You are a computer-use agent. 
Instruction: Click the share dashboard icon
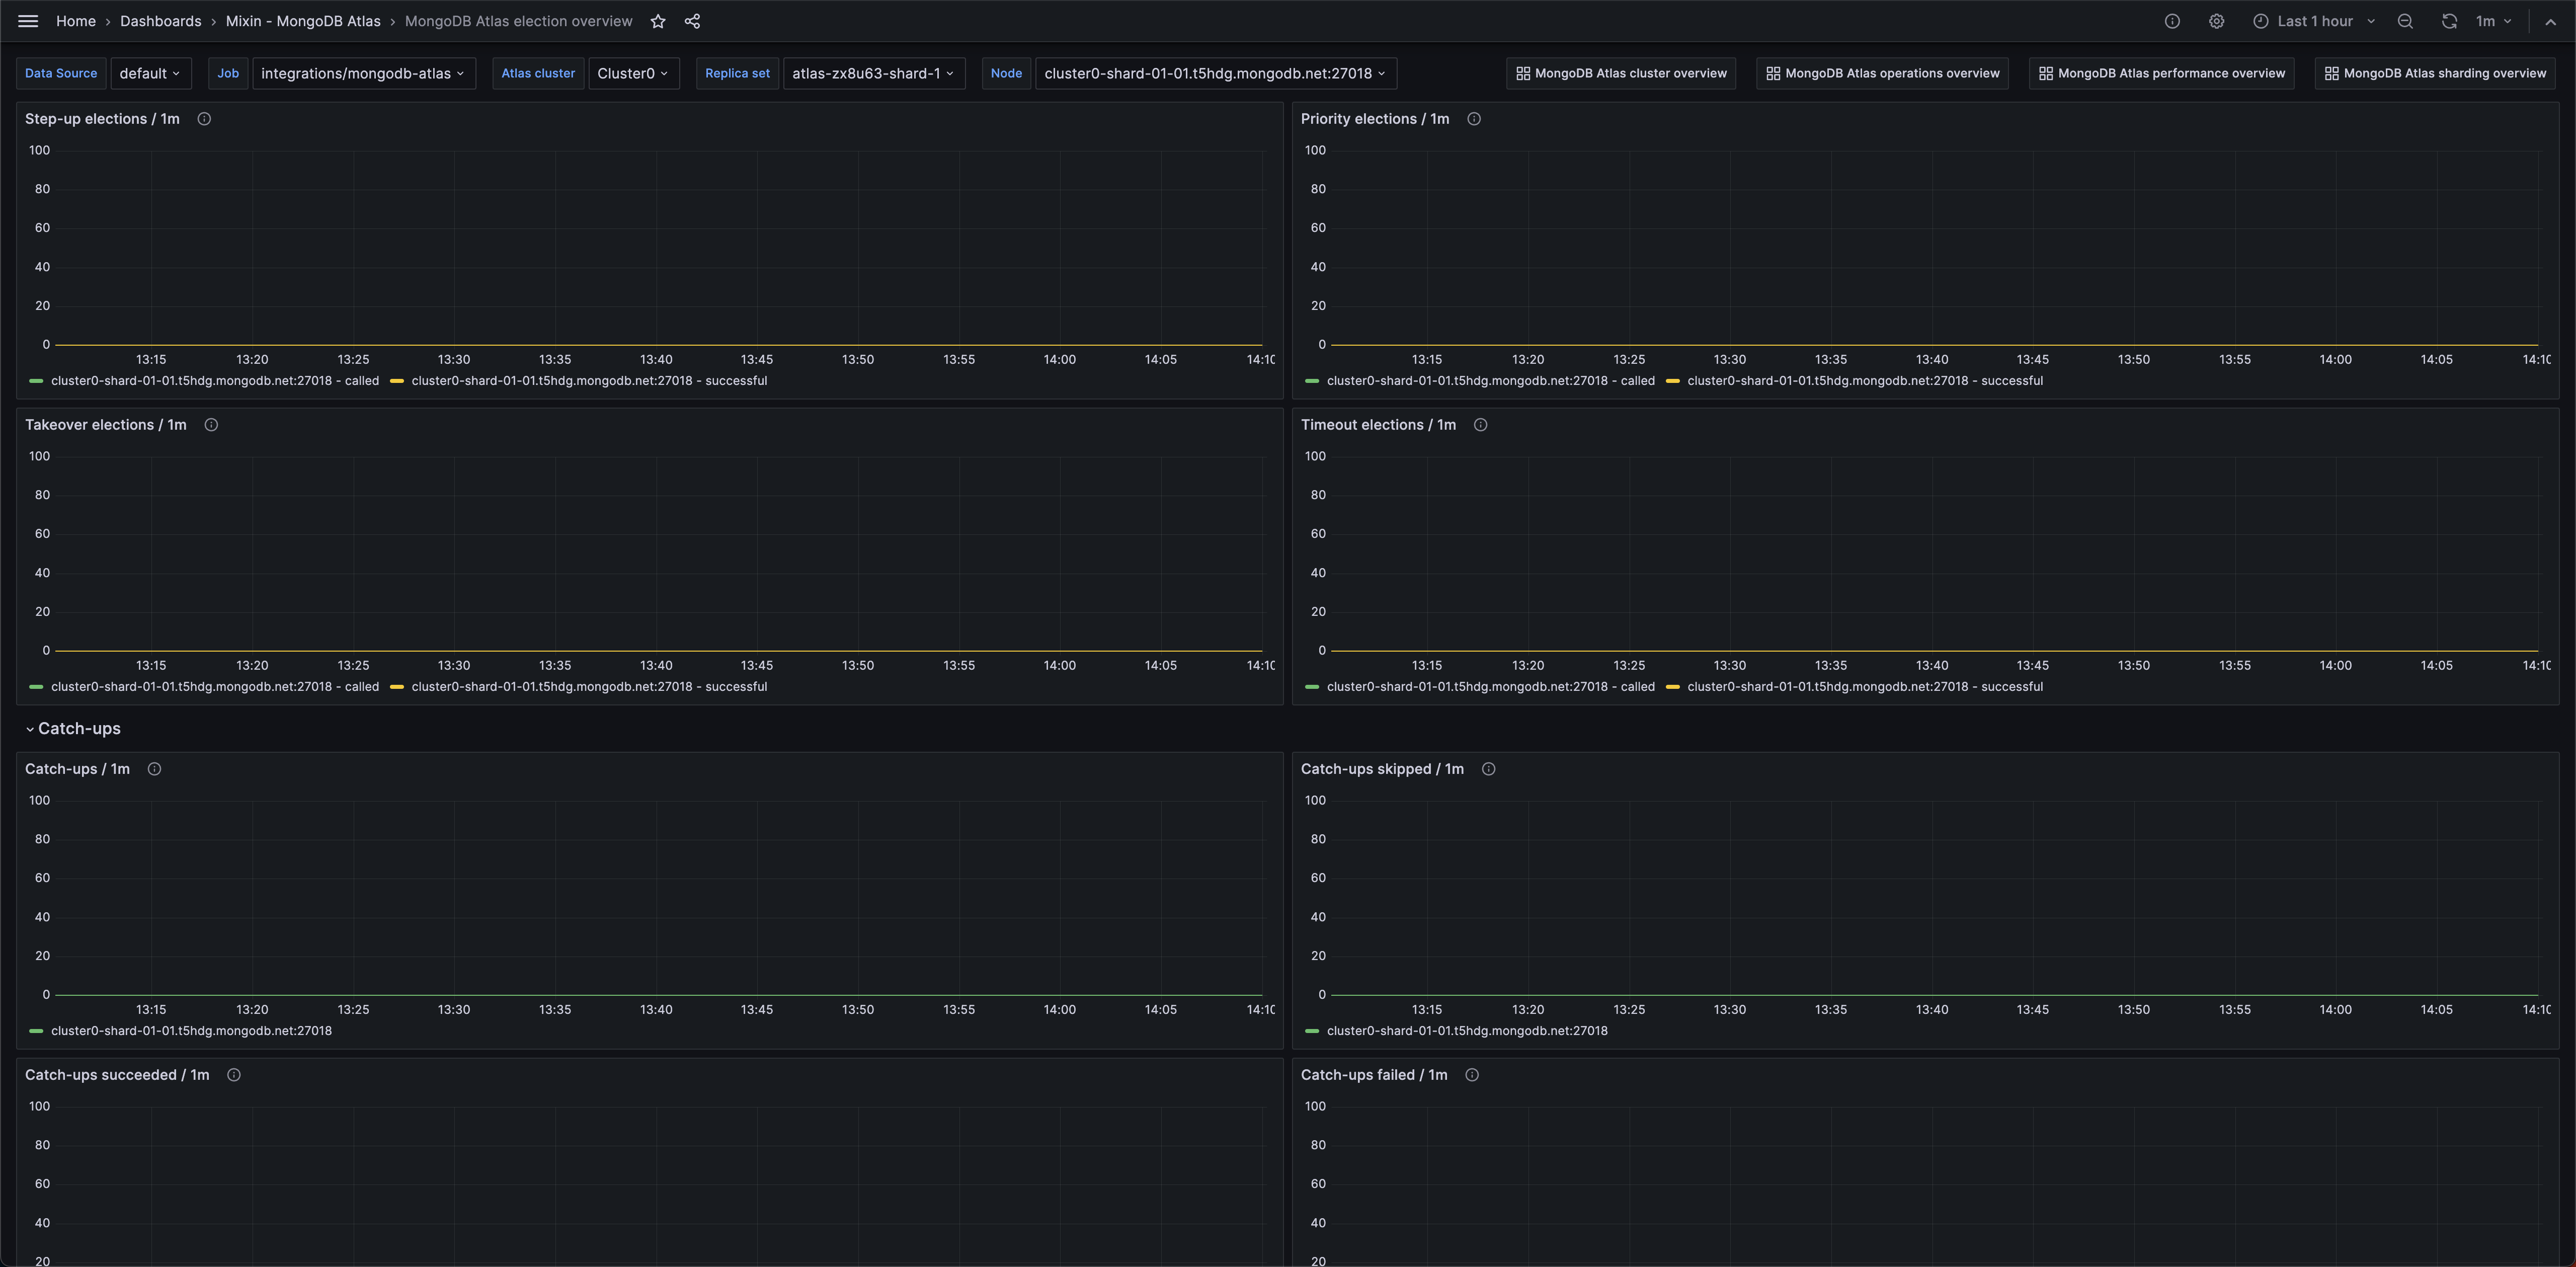point(692,21)
